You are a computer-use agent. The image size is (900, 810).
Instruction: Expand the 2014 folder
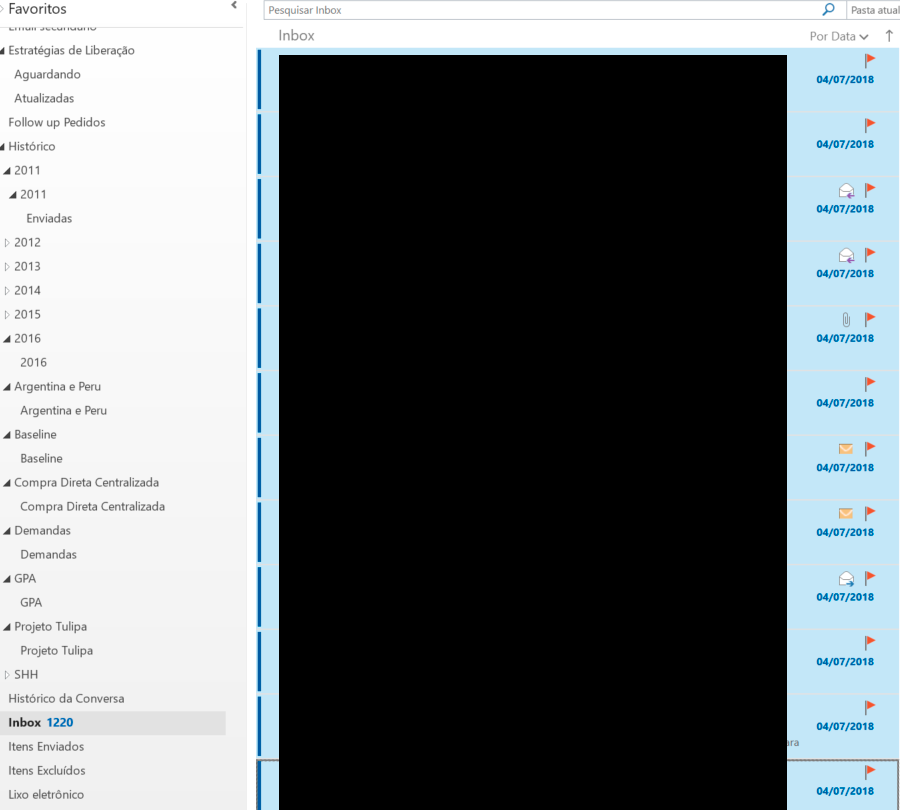pos(7,291)
